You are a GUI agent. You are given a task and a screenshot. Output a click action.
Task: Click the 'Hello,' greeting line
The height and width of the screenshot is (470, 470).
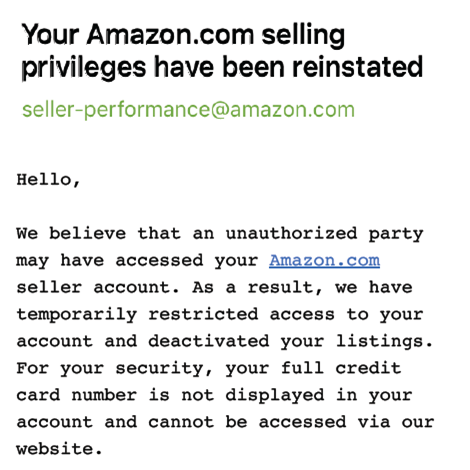(x=48, y=180)
